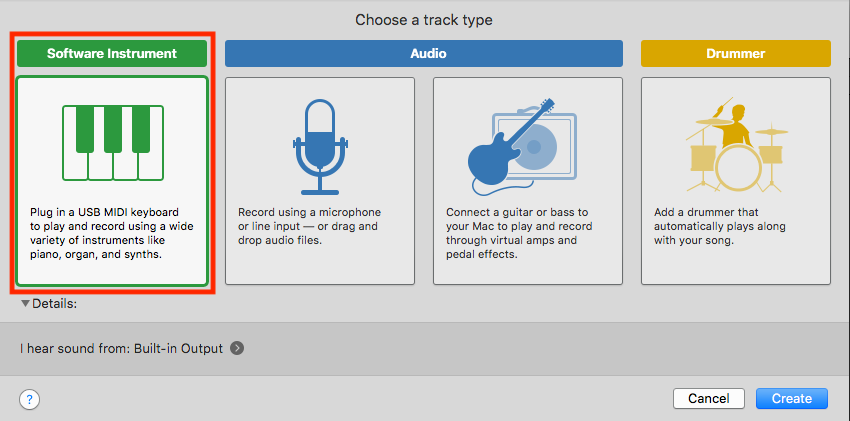This screenshot has width=850, height=421.
Task: Choose the blue microphone icon
Action: pyautogui.click(x=320, y=146)
